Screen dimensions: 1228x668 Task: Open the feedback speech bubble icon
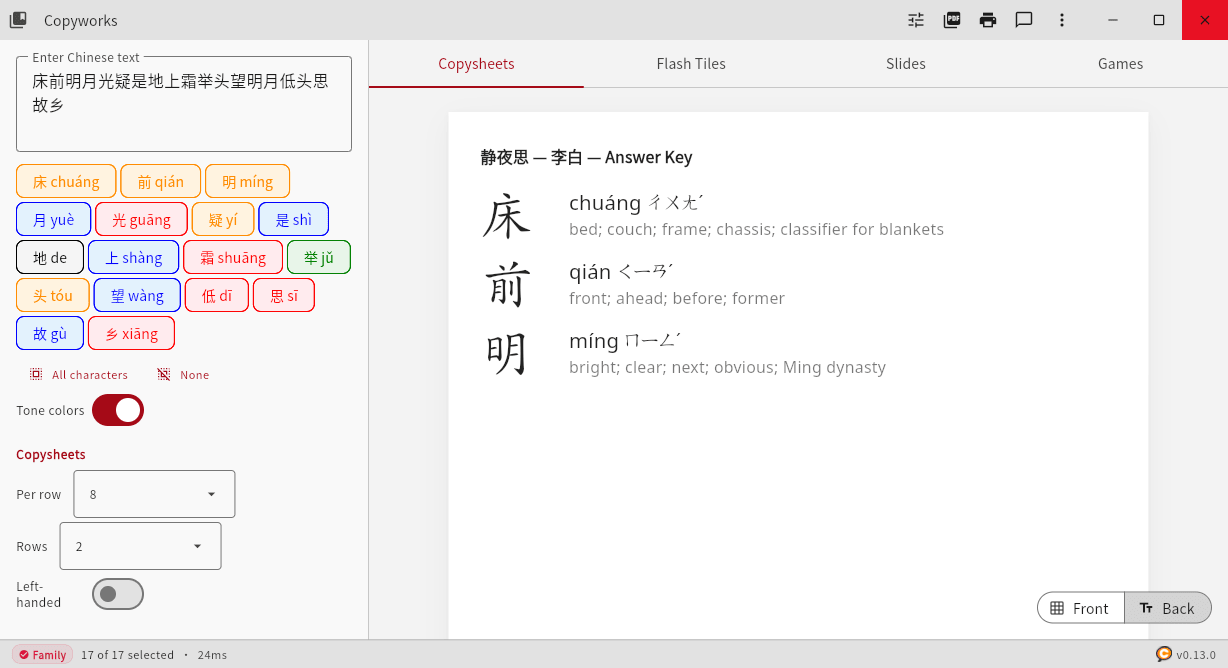(x=1024, y=20)
